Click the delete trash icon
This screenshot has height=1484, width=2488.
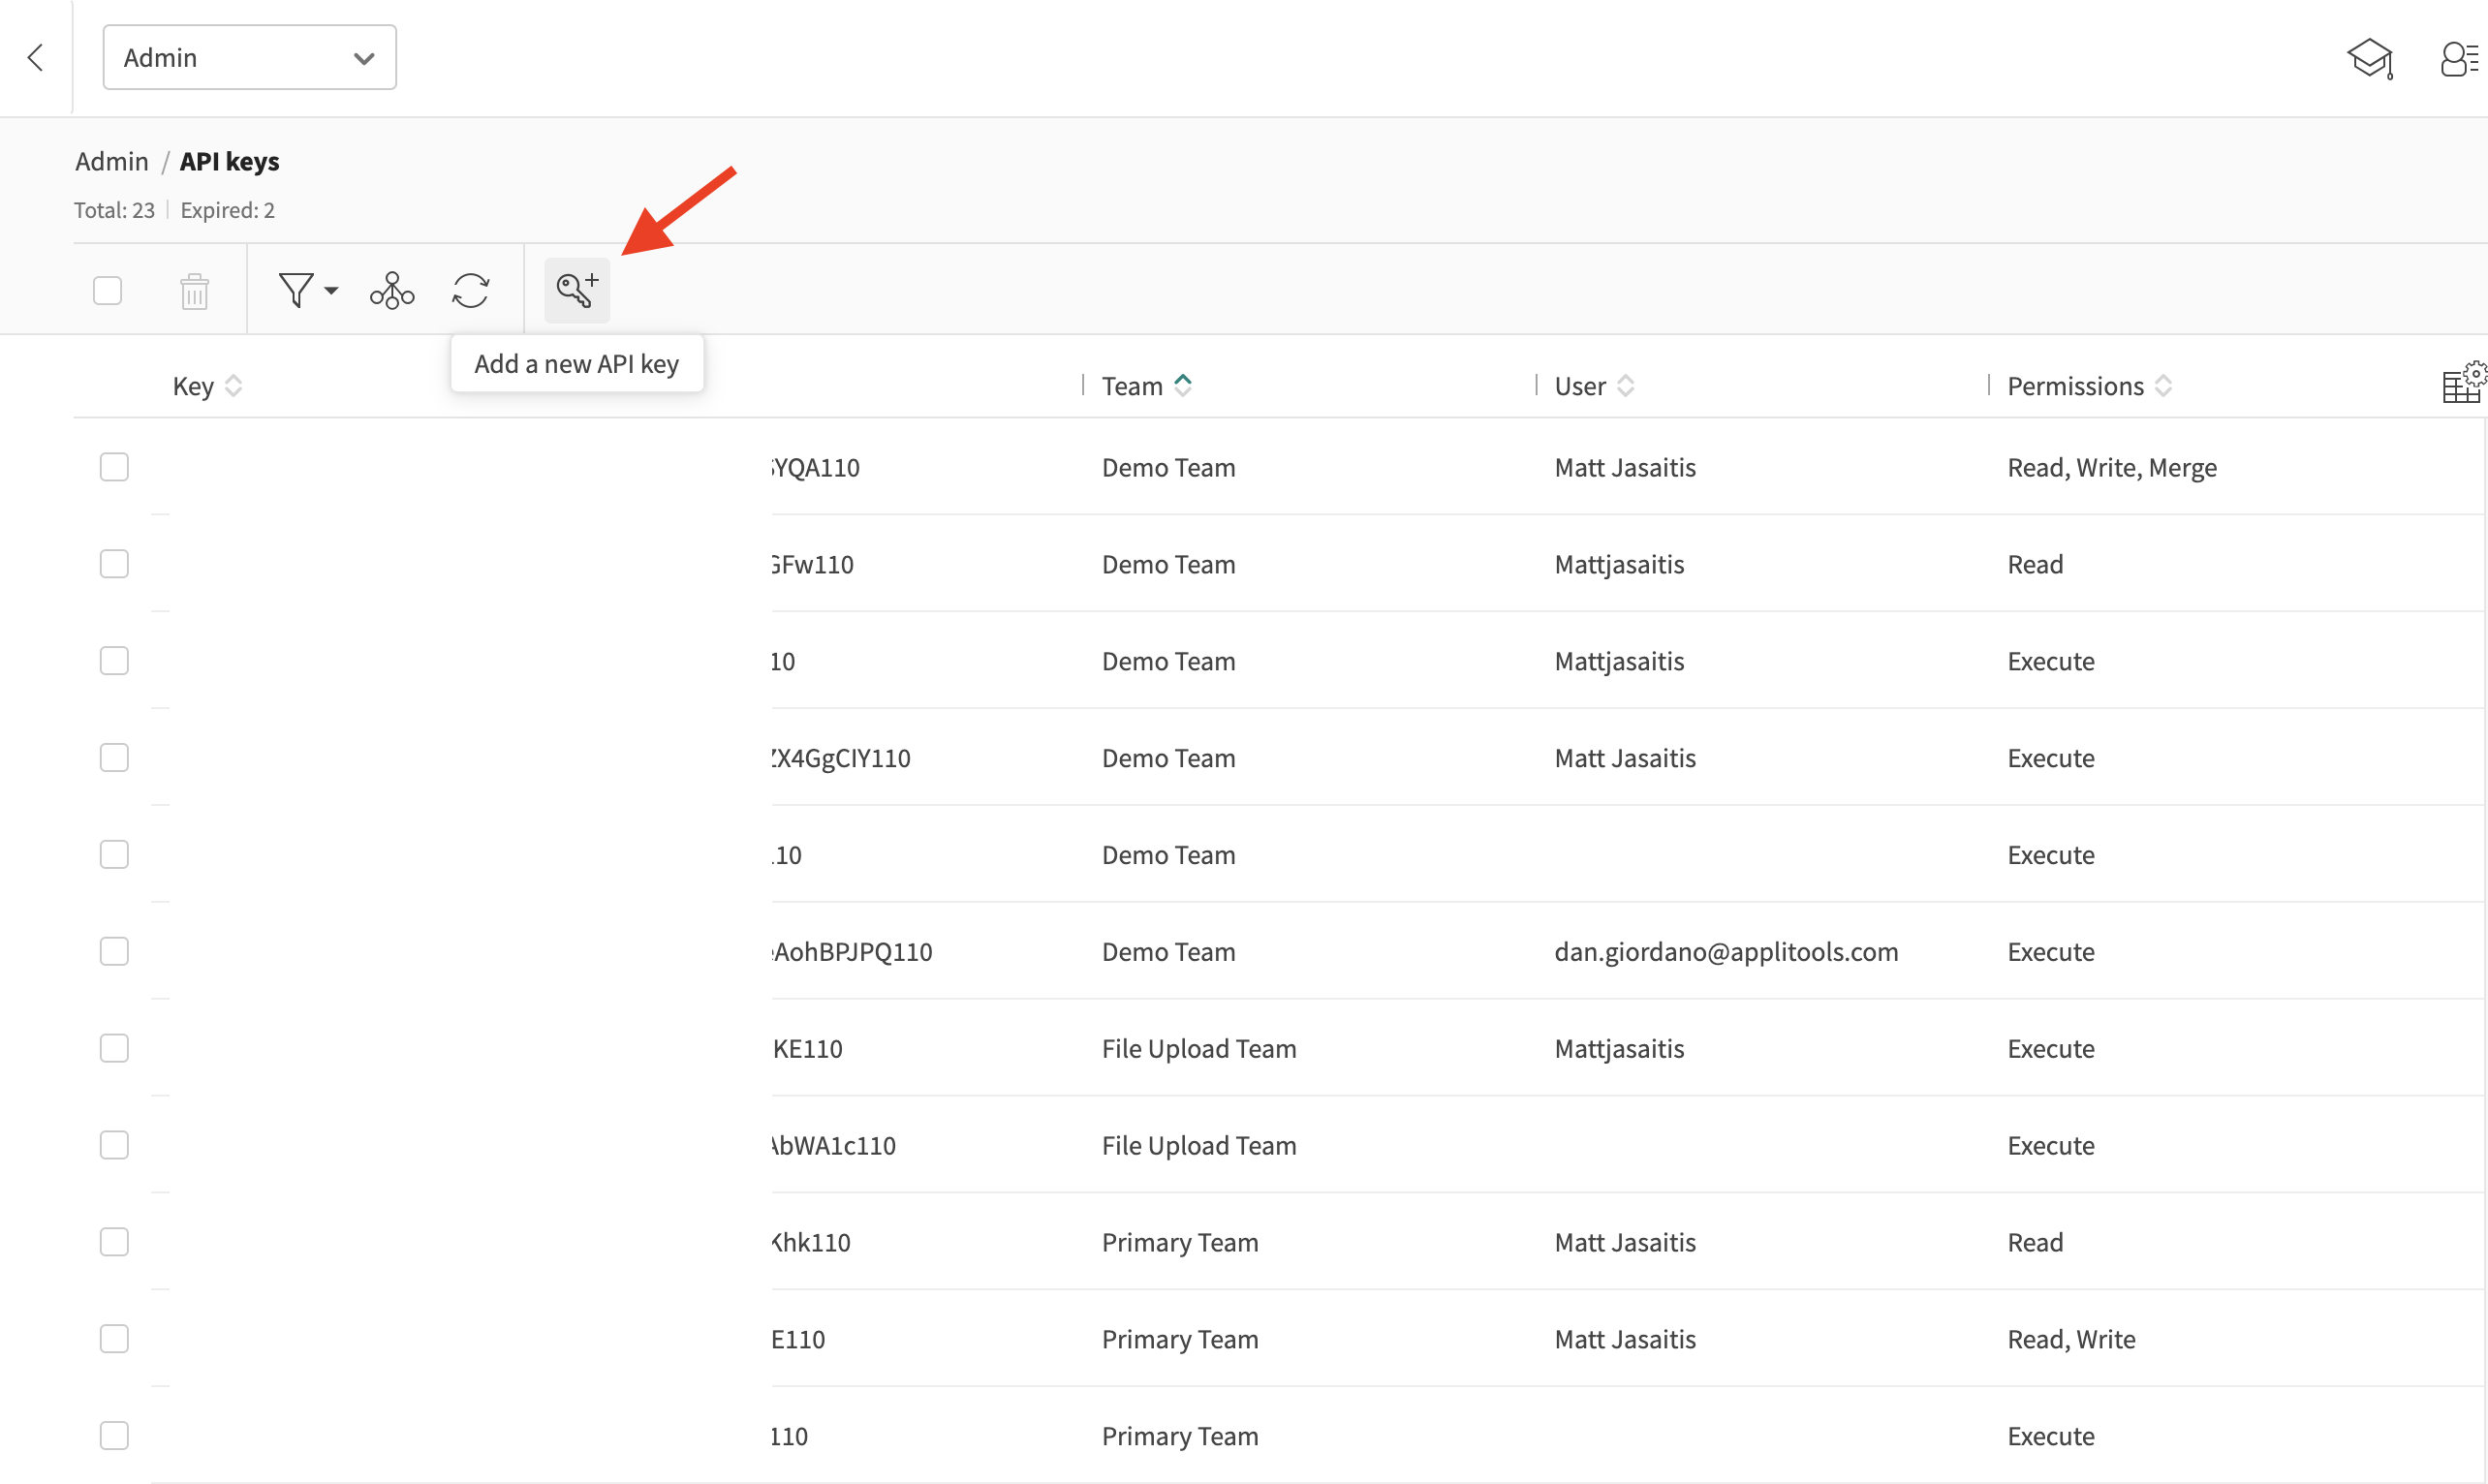194,291
